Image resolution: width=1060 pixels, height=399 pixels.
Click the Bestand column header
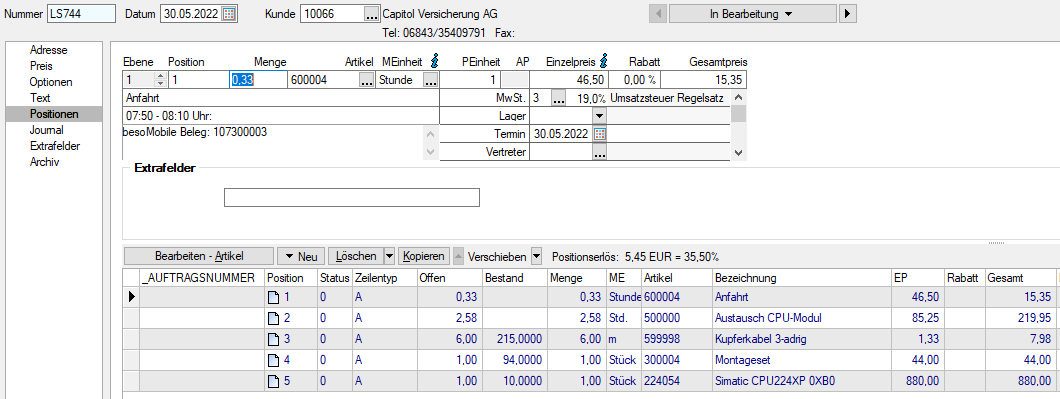(514, 277)
